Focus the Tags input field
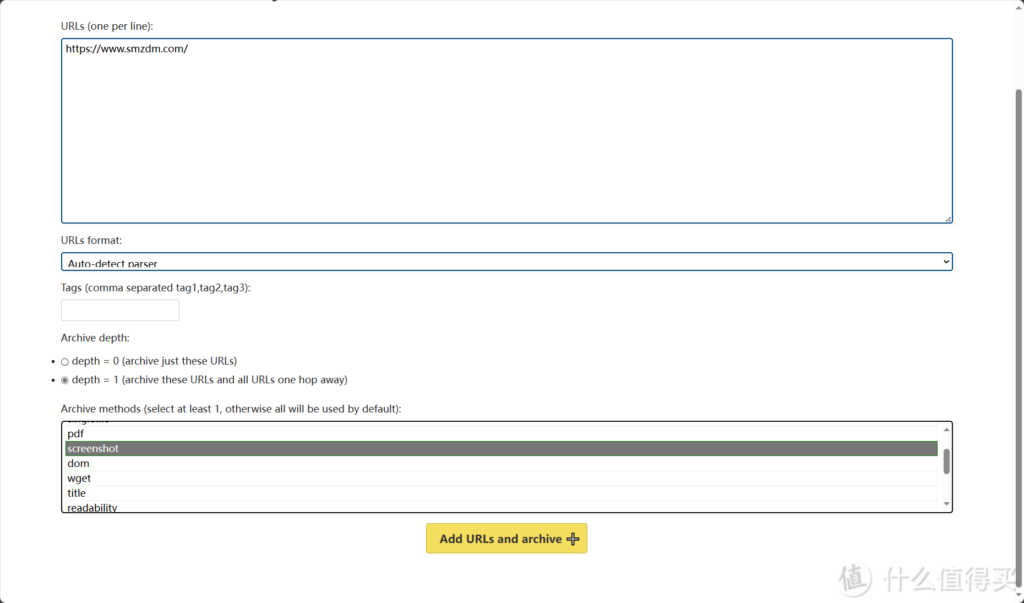This screenshot has height=603, width=1024. 120,310
